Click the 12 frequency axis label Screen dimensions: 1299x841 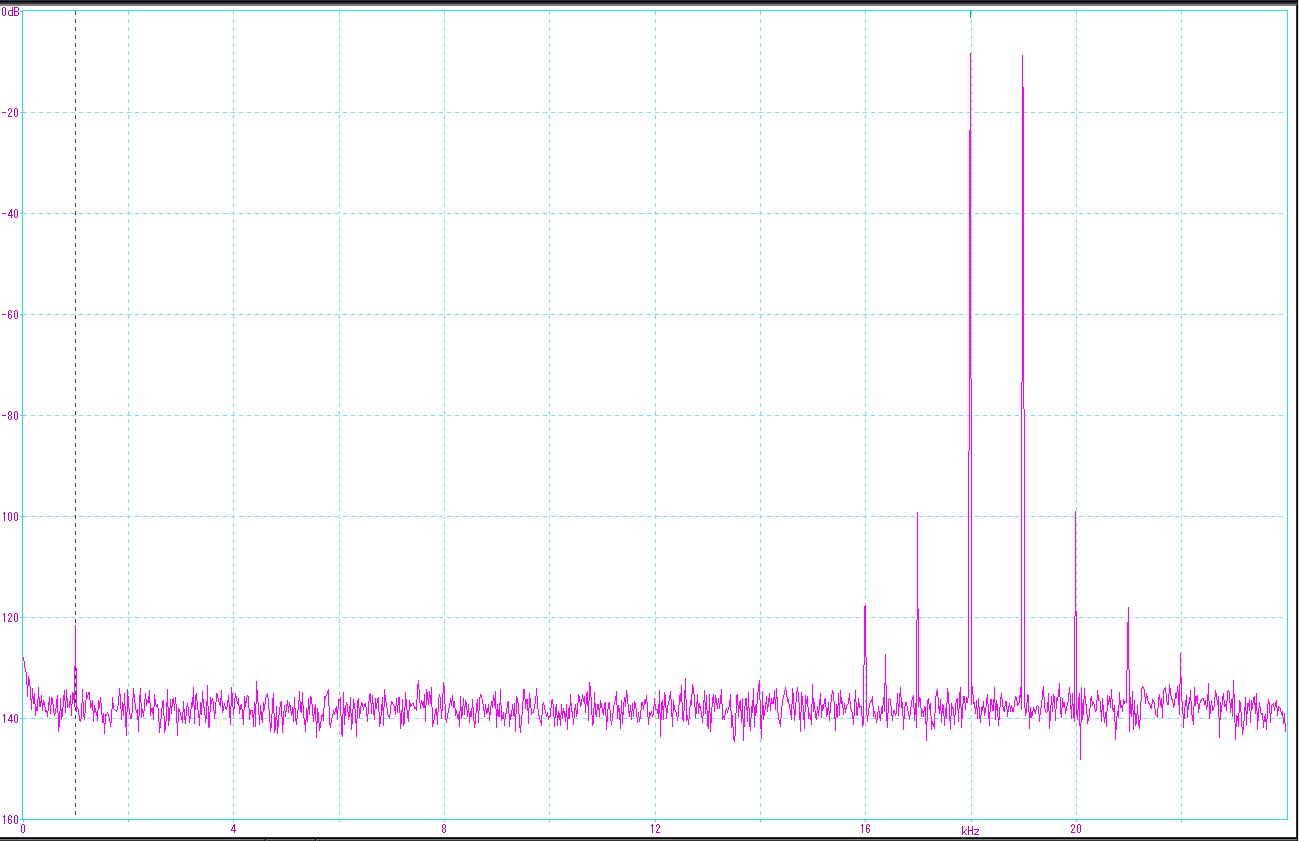[x=655, y=829]
